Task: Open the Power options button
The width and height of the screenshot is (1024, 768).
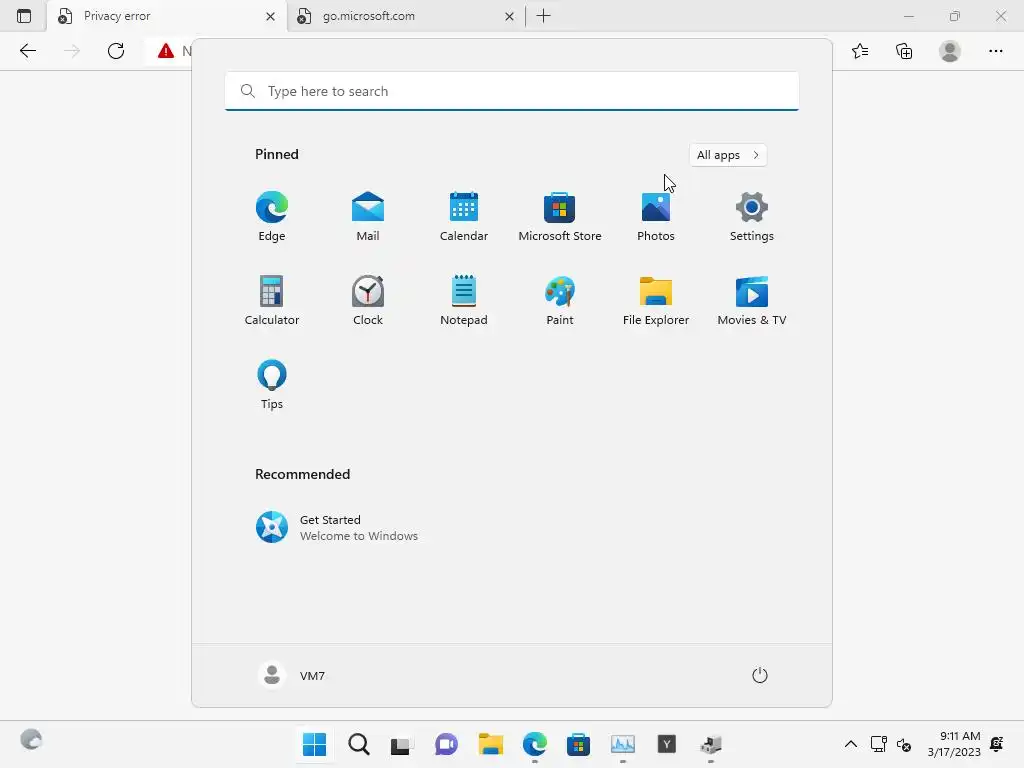Action: pos(760,675)
